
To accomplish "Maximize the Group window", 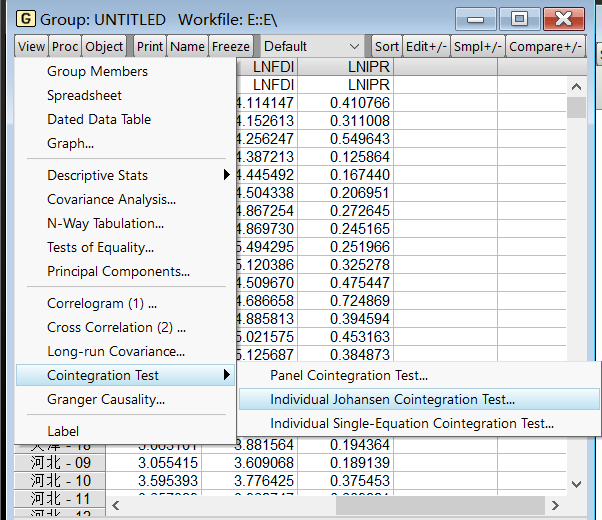I will [x=518, y=20].
